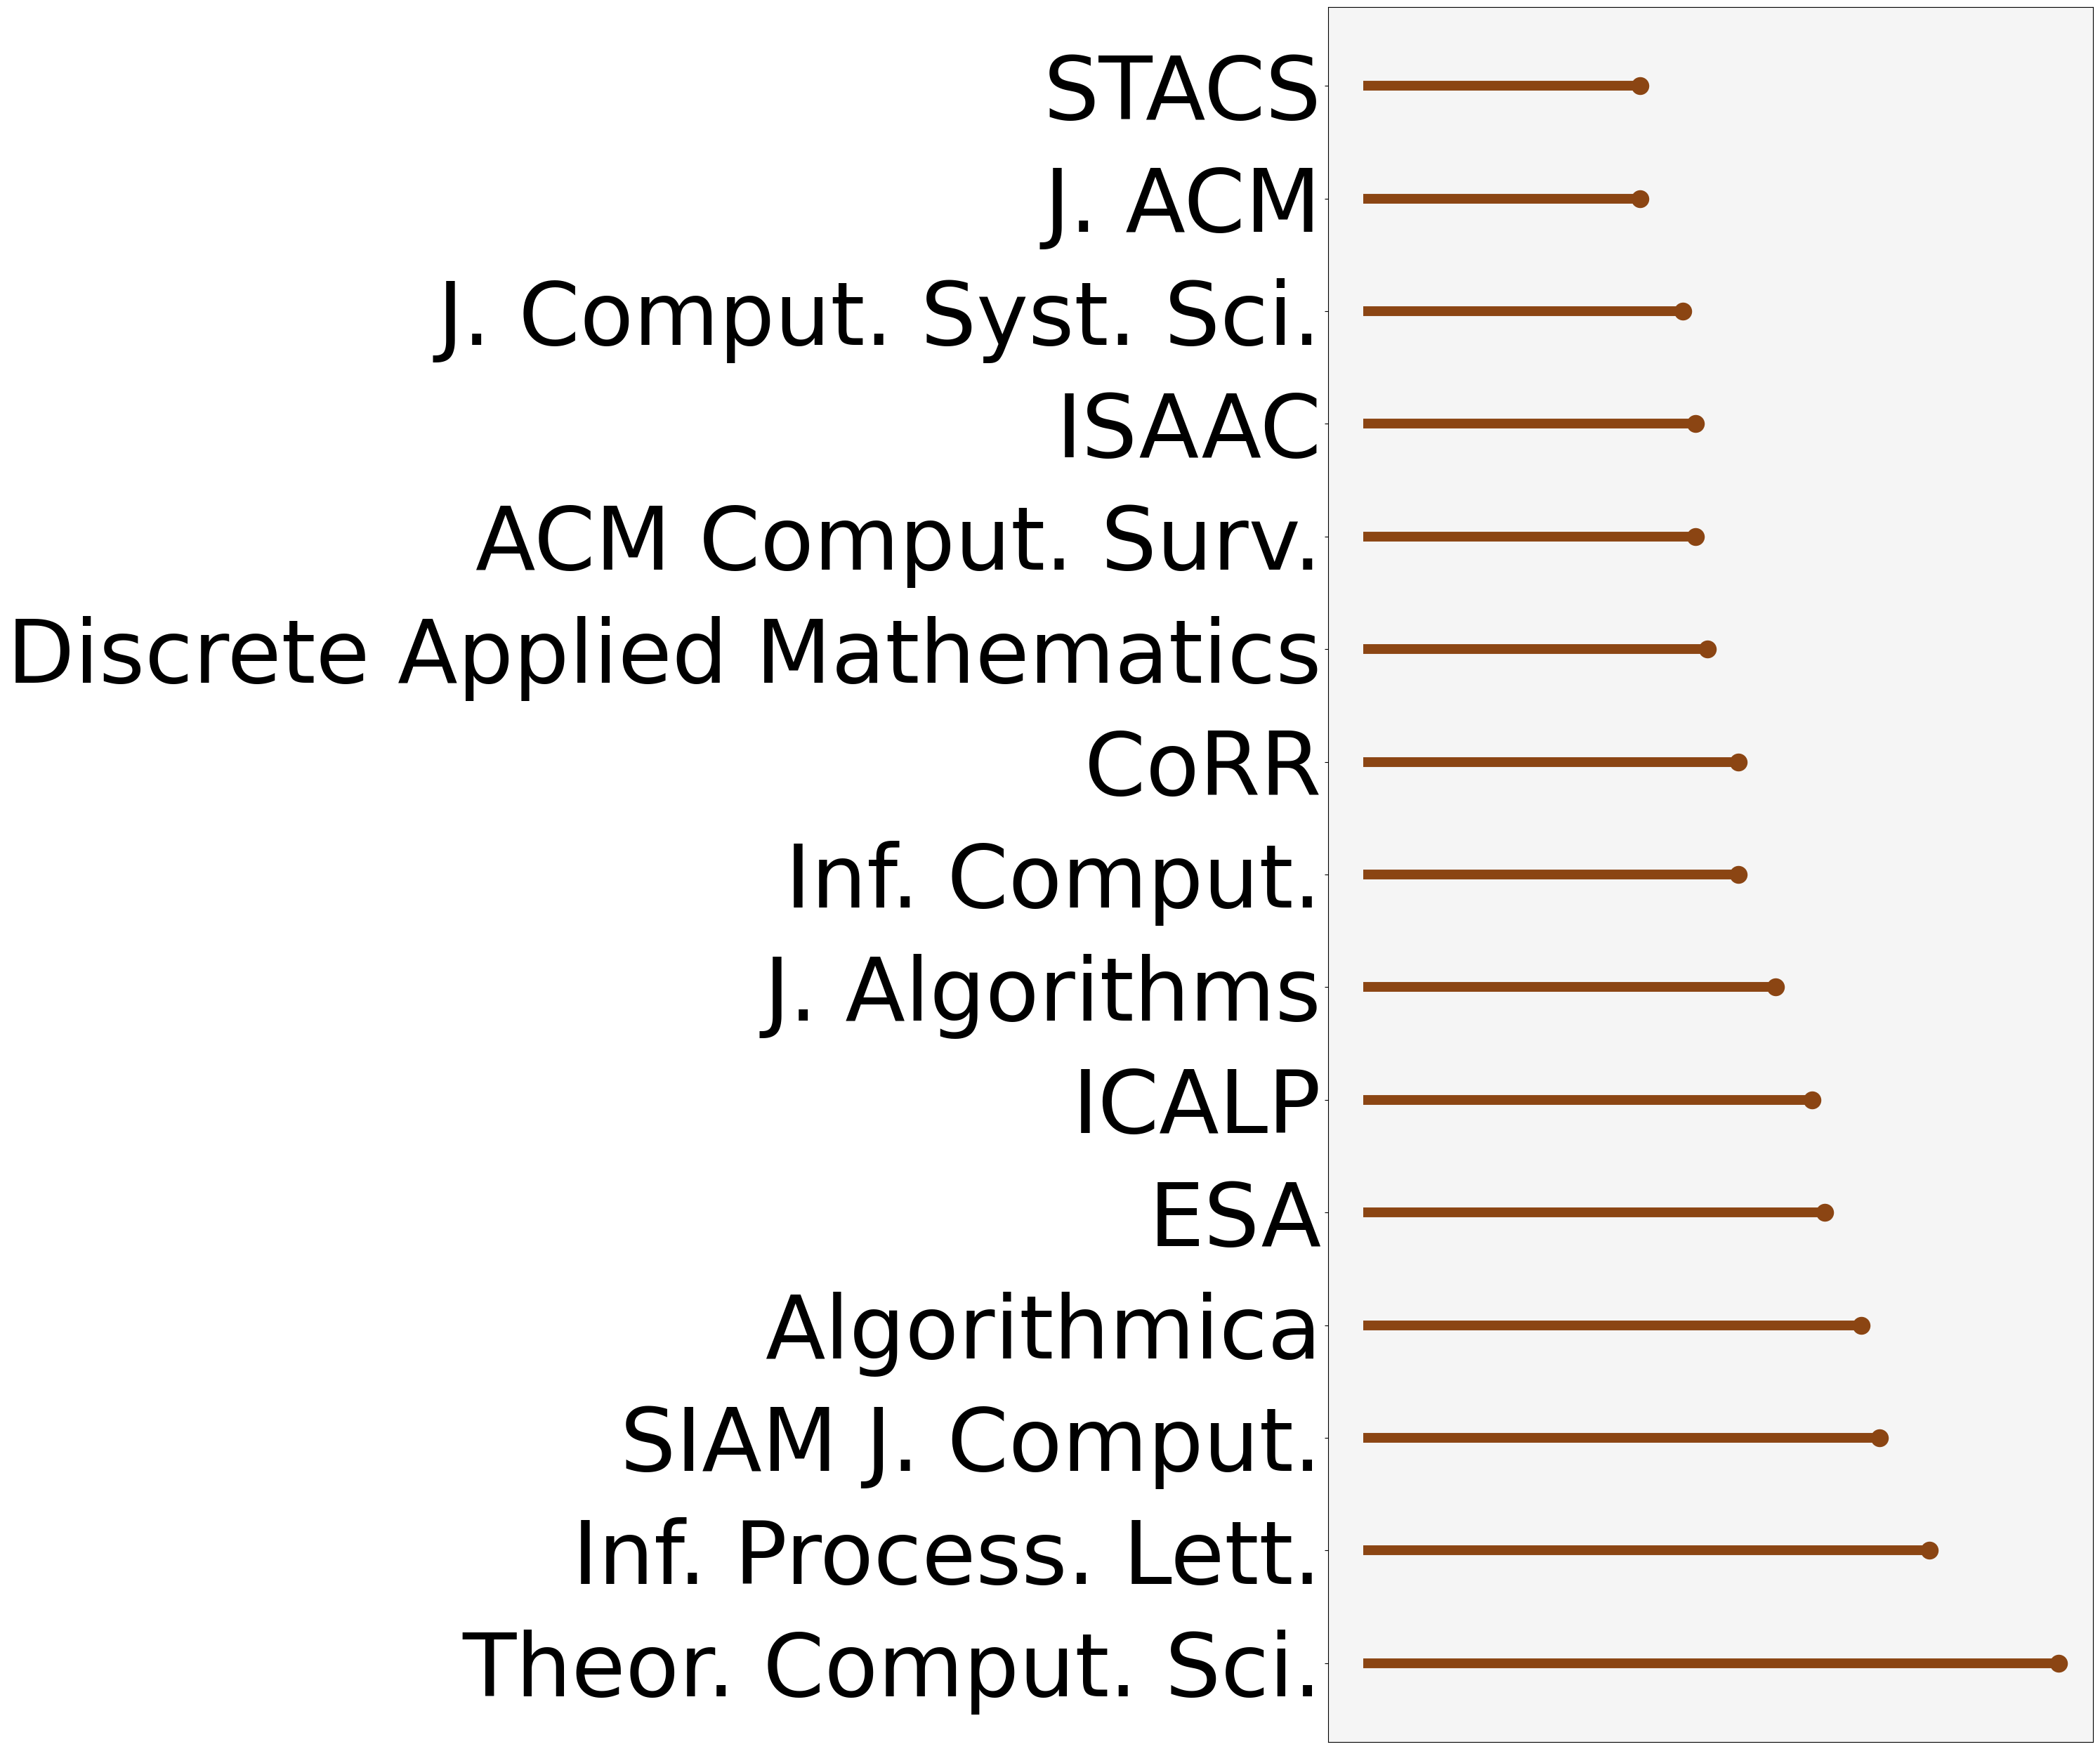Screen dimensions: 2100x1749
Task: Click the STACS axis label
Action: (x=1181, y=90)
